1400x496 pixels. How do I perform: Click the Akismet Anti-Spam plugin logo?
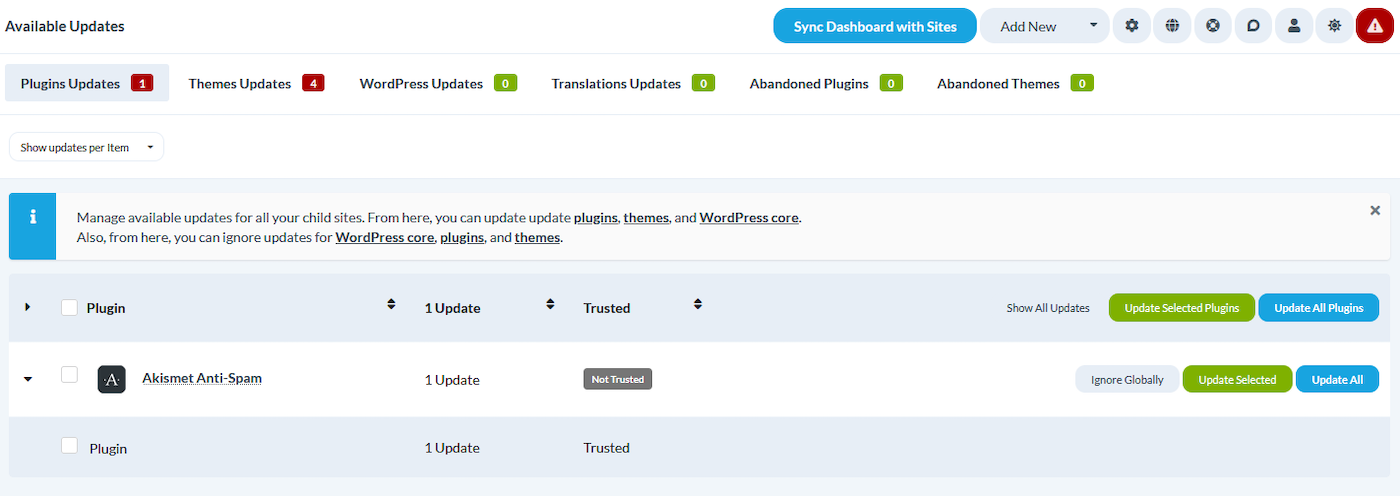click(x=111, y=379)
